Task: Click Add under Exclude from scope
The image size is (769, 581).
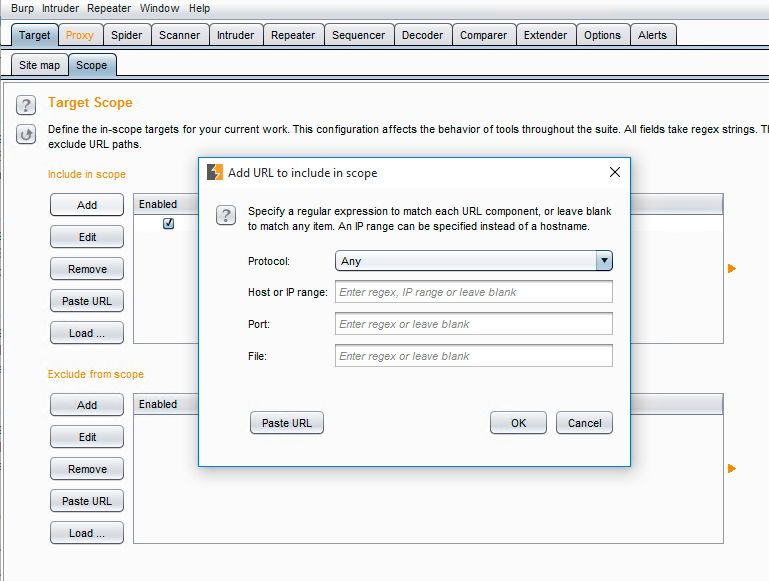Action: click(87, 405)
